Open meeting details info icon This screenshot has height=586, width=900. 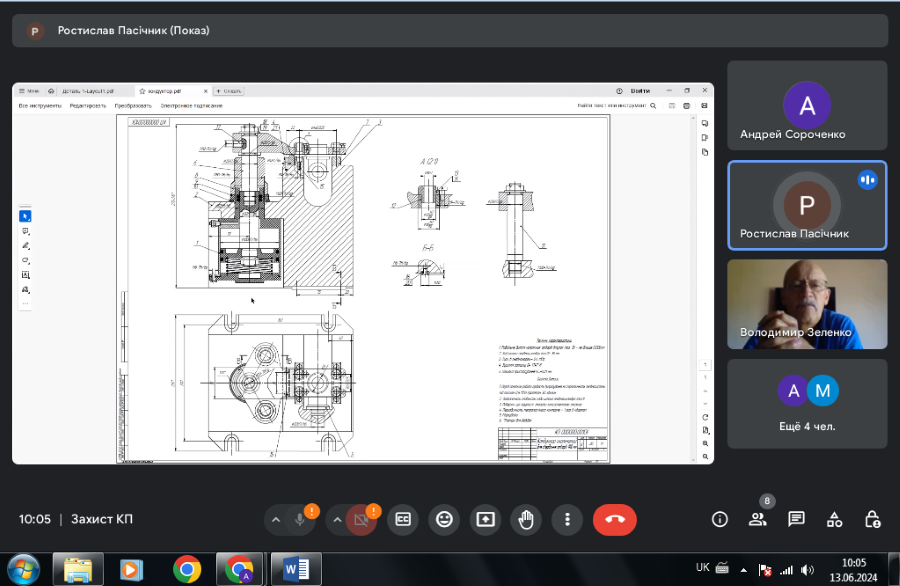[719, 519]
